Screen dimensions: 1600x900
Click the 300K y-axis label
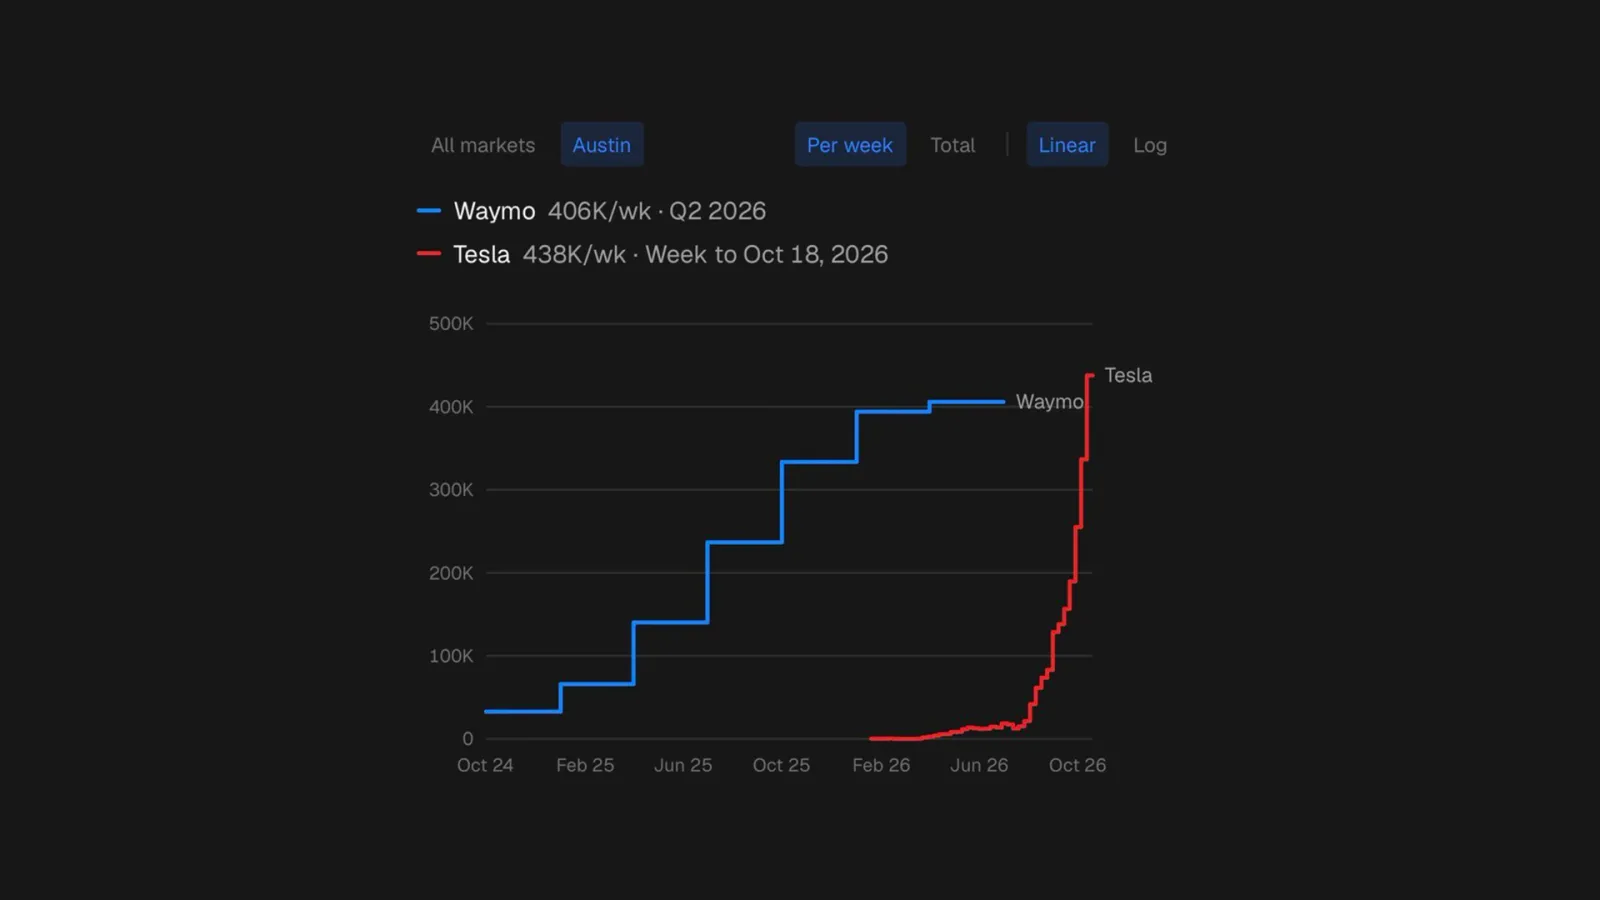pyautogui.click(x=451, y=490)
